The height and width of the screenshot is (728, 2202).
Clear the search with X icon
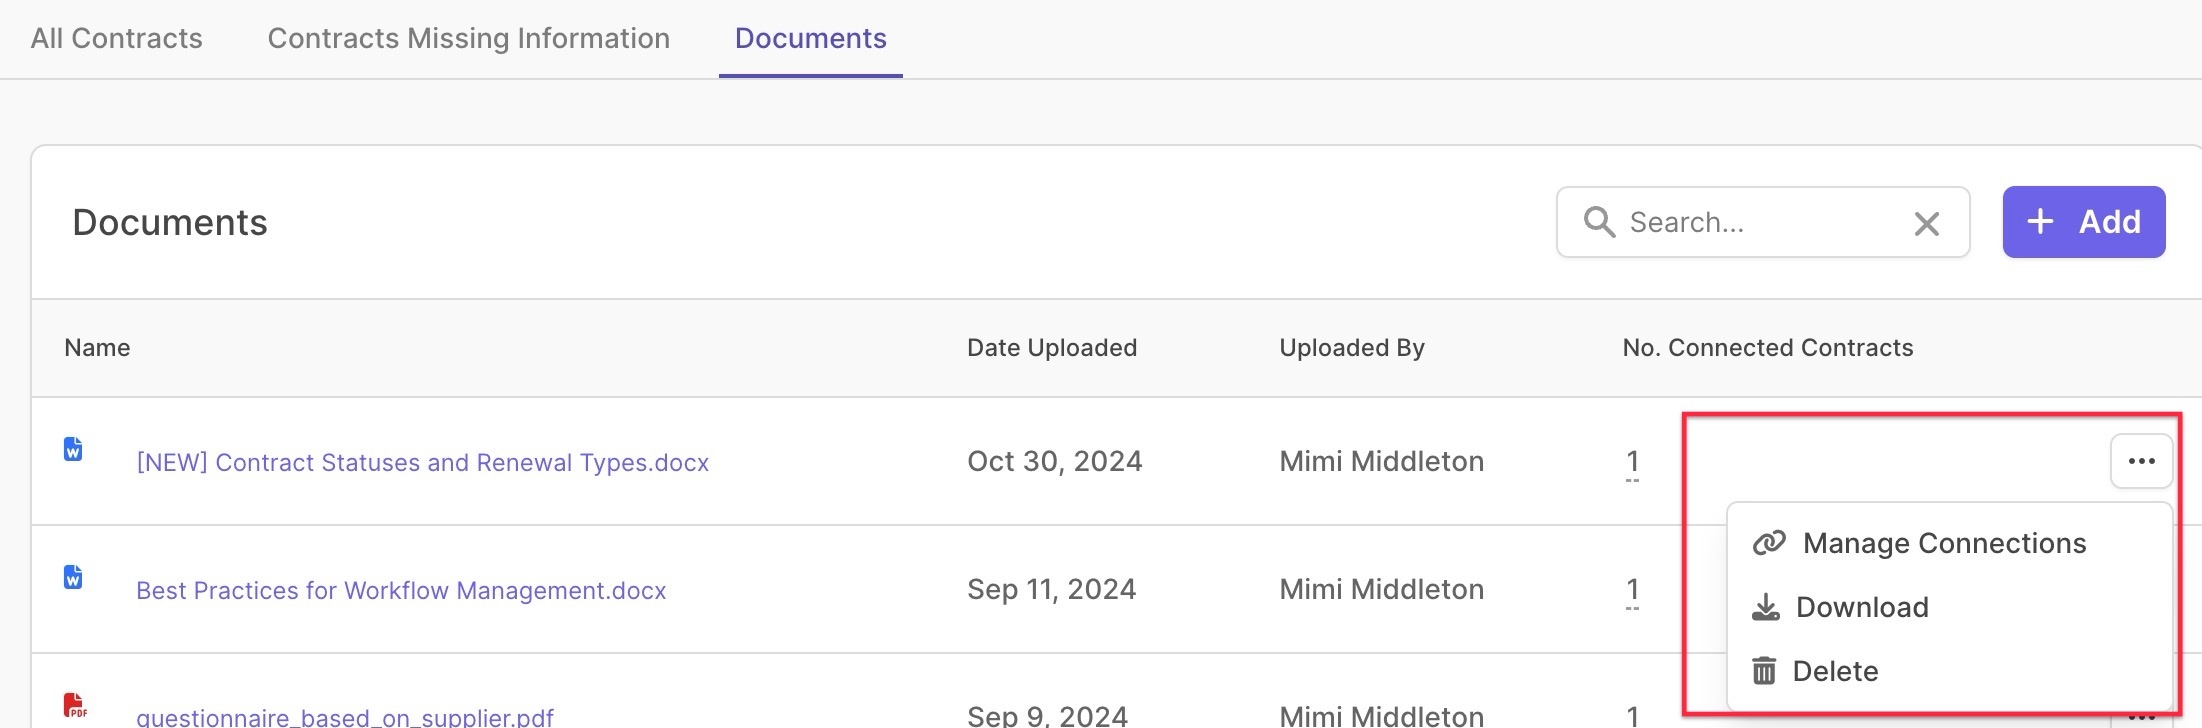1926,223
